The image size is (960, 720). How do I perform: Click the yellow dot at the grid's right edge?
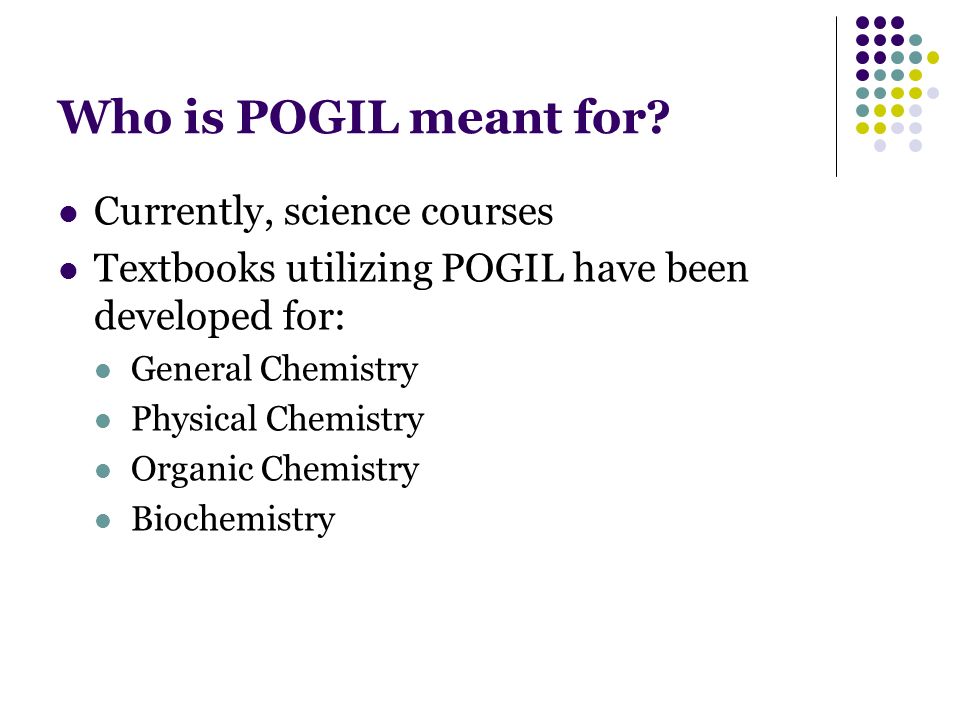932,58
